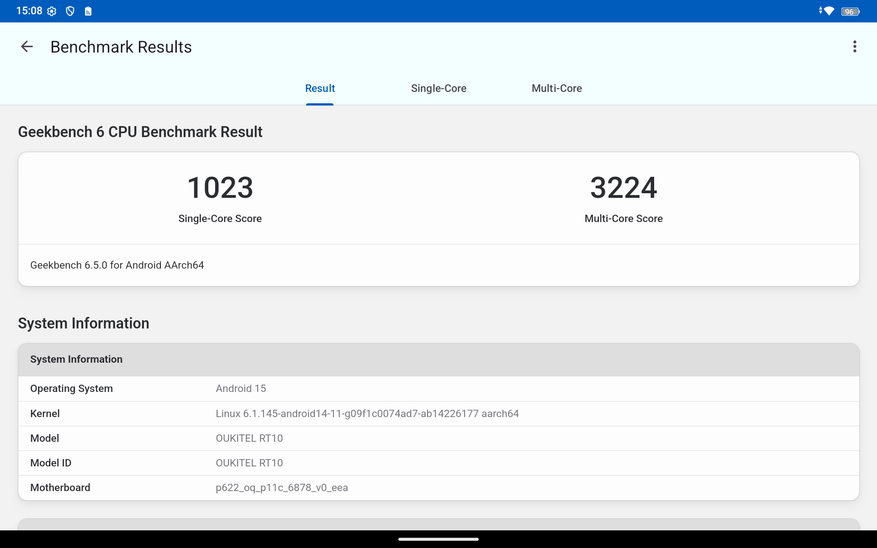
Task: Select the Operating System row
Action: [438, 388]
